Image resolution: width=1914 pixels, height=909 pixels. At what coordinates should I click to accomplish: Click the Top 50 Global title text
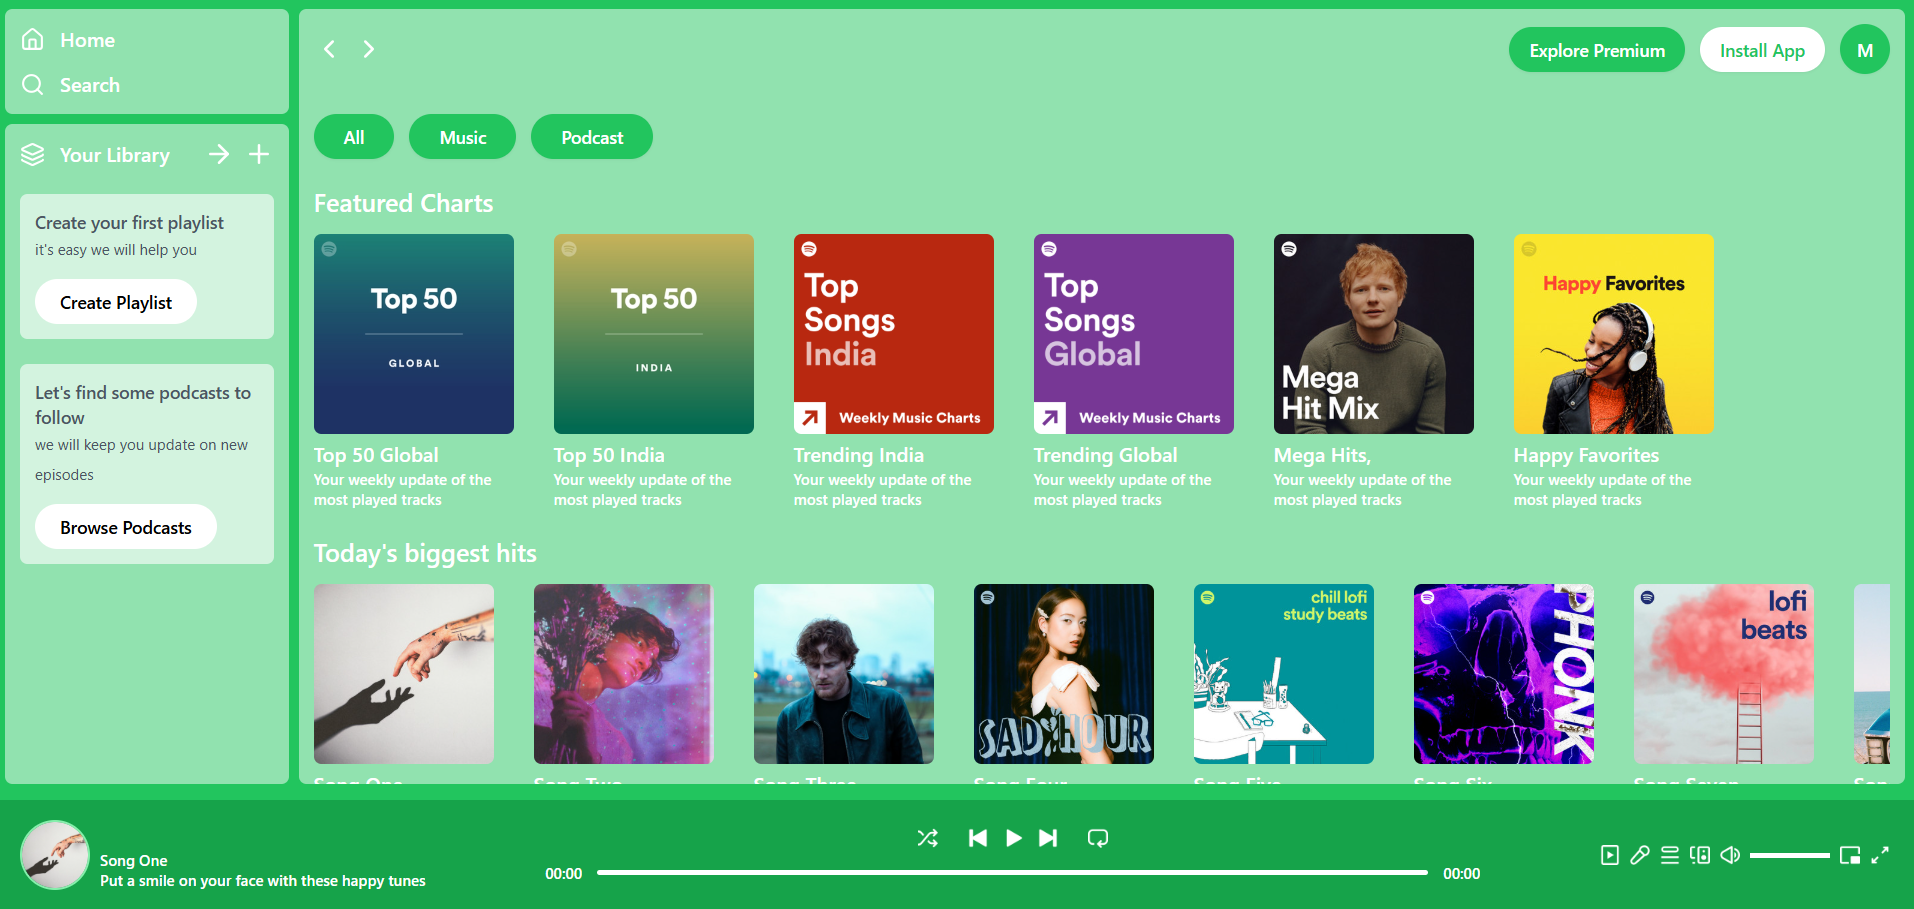click(x=376, y=455)
